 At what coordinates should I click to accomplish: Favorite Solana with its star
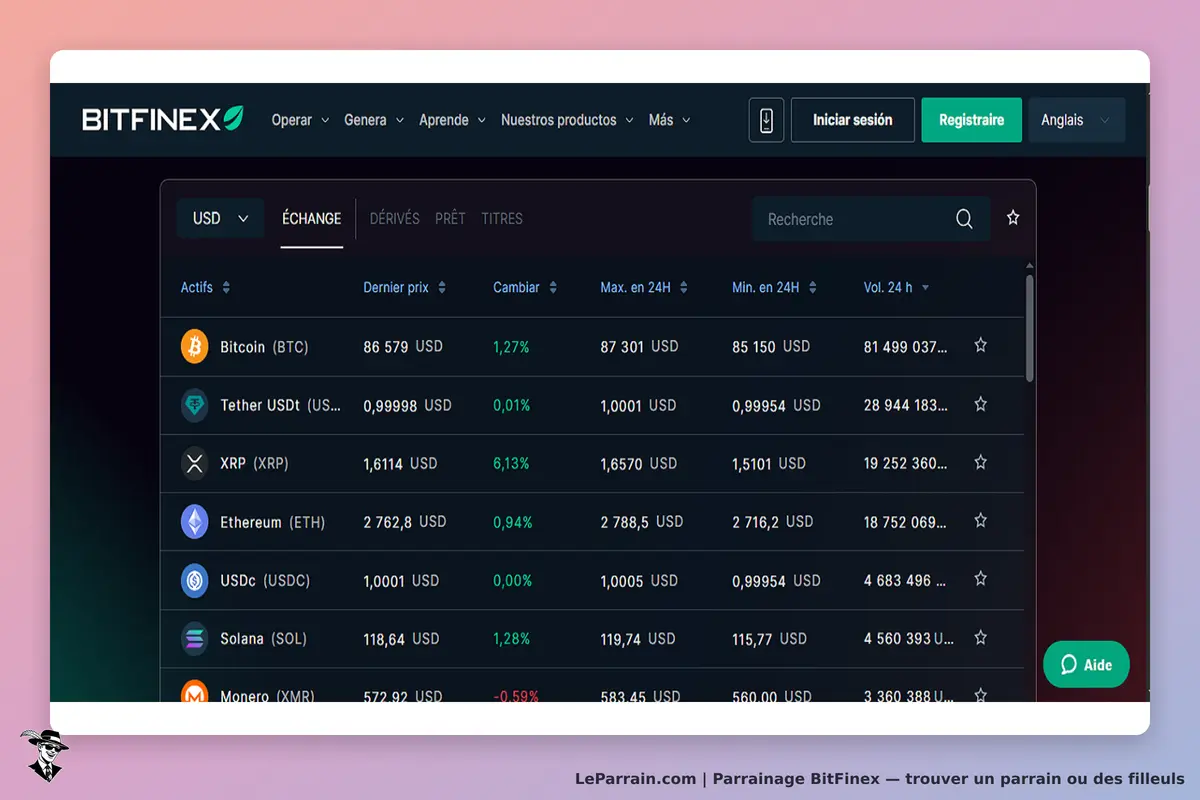(981, 637)
